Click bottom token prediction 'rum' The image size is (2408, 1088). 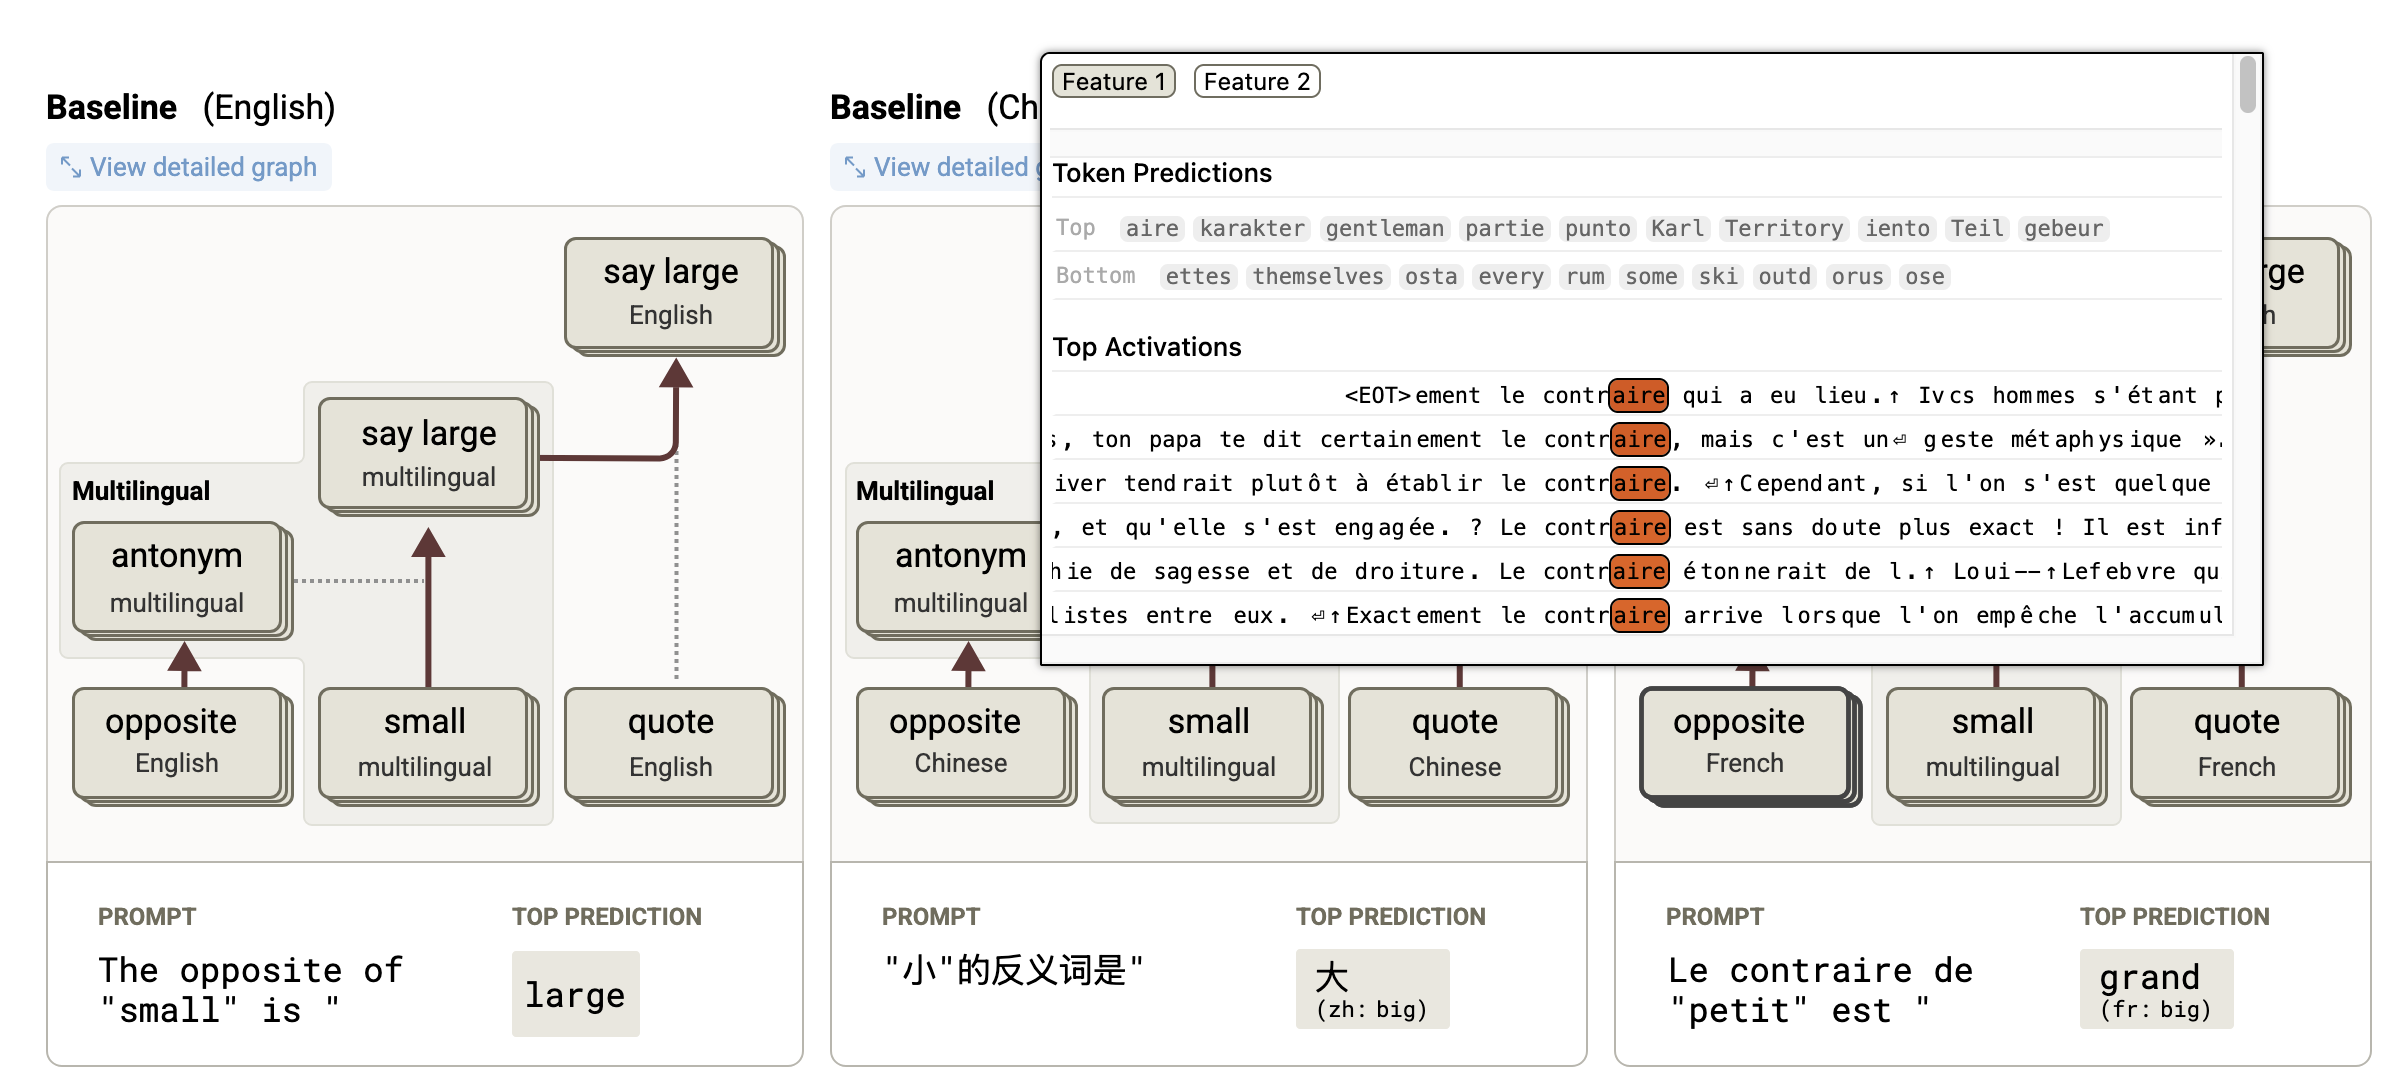pyautogui.click(x=1585, y=277)
